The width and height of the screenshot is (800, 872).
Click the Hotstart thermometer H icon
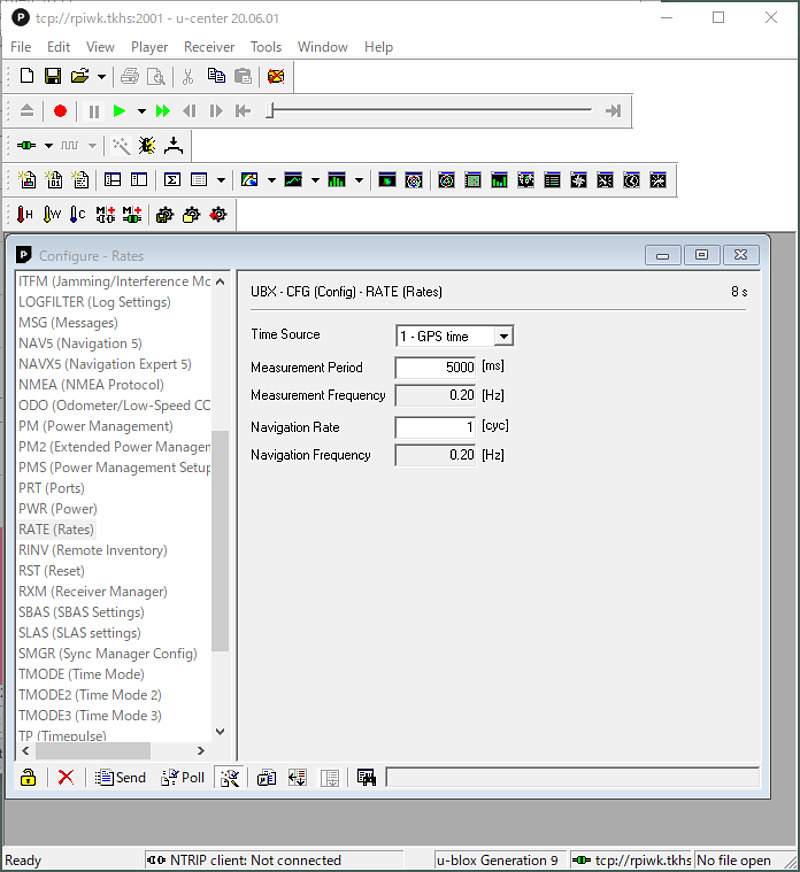[x=24, y=214]
